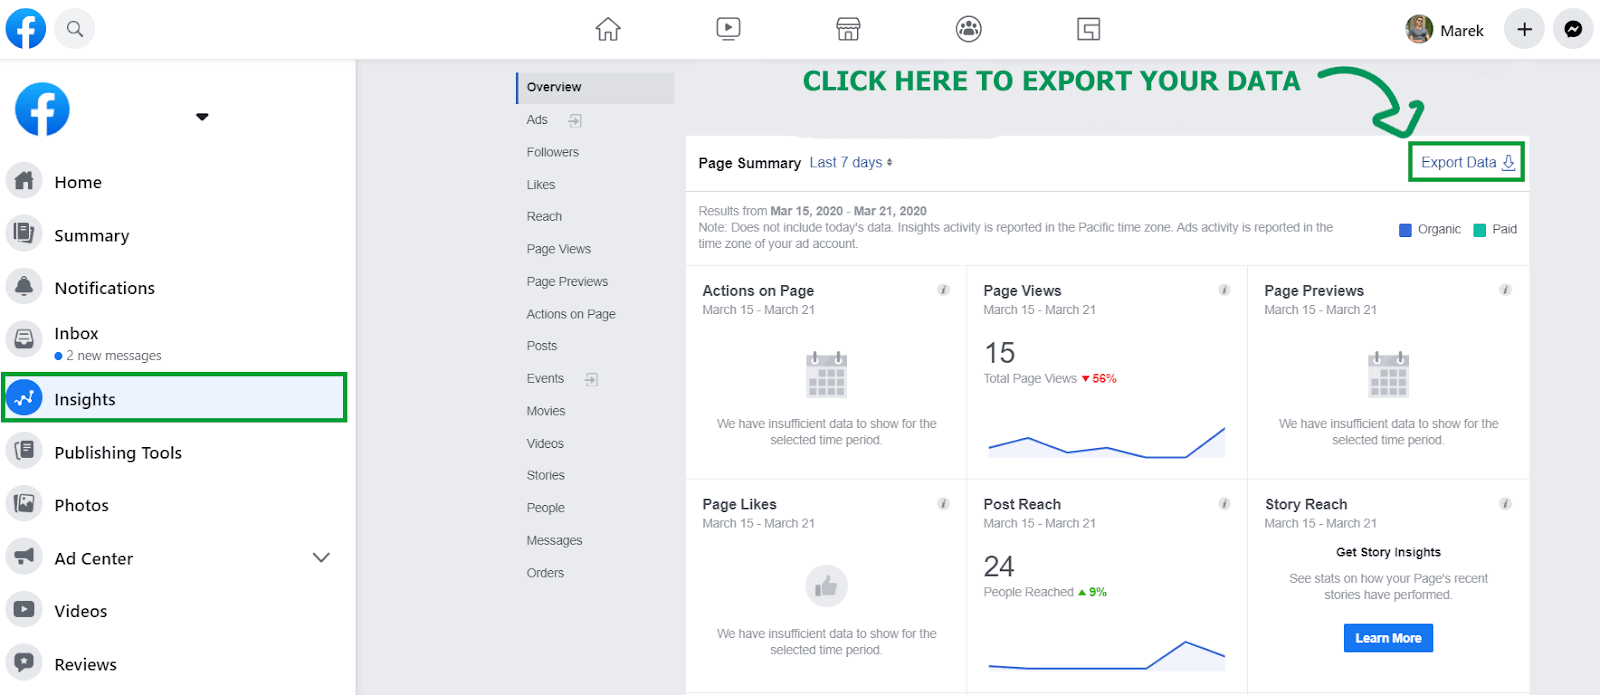Open the Watch video icon
This screenshot has height=695, width=1600.
pos(729,29)
